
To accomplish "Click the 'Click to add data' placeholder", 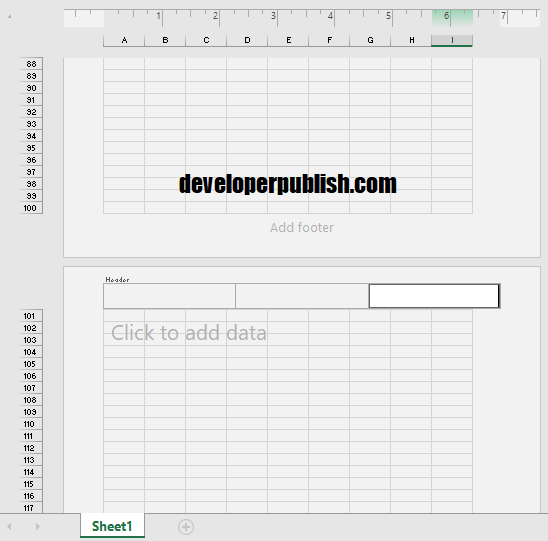I will 189,332.
